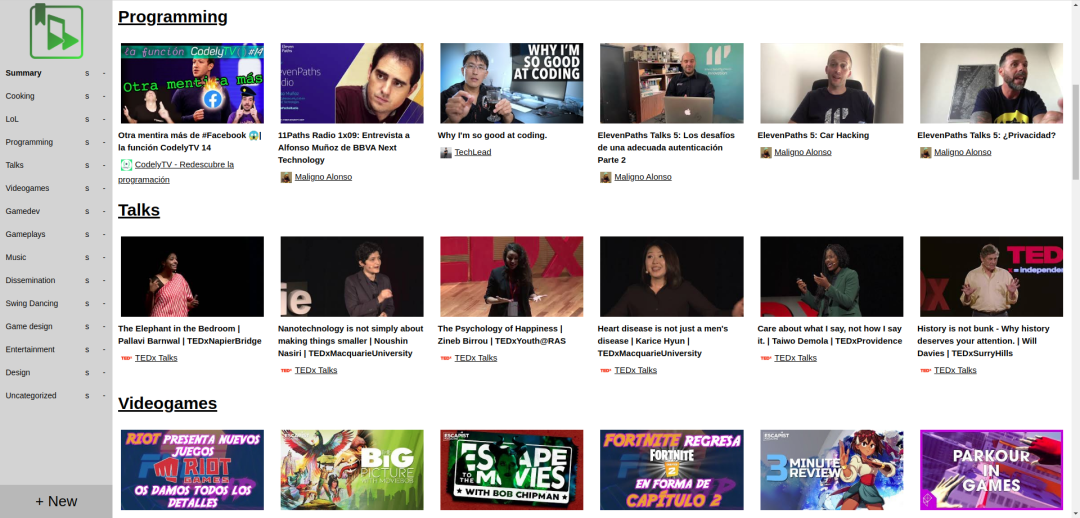Open TEDx Talks link under Zineb Birrou talk

[475, 358]
